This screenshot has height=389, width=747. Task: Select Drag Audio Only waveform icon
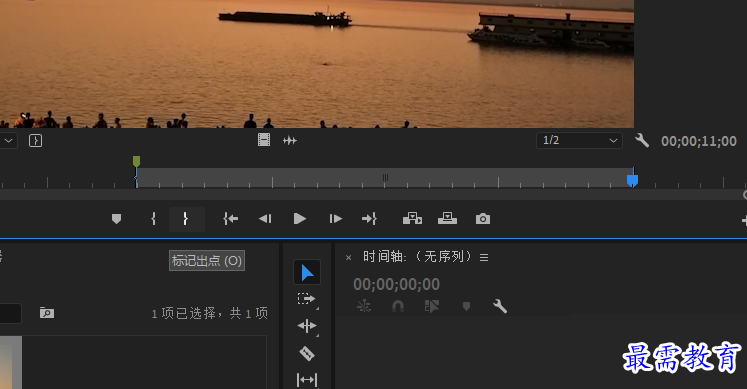pos(290,140)
